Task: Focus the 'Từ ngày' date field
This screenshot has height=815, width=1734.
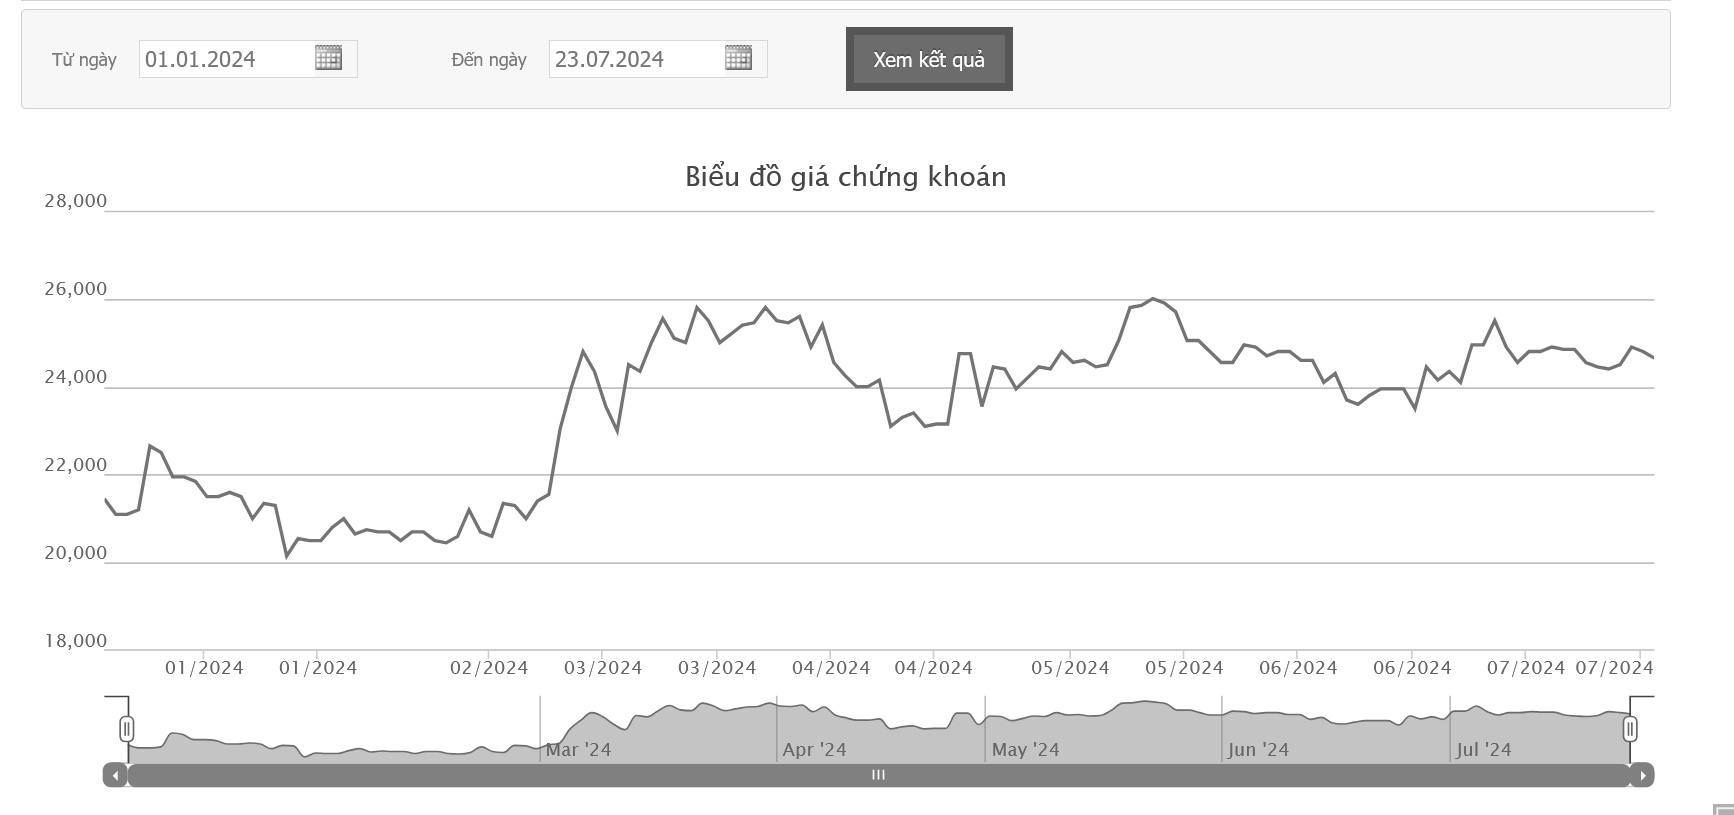Action: 227,59
